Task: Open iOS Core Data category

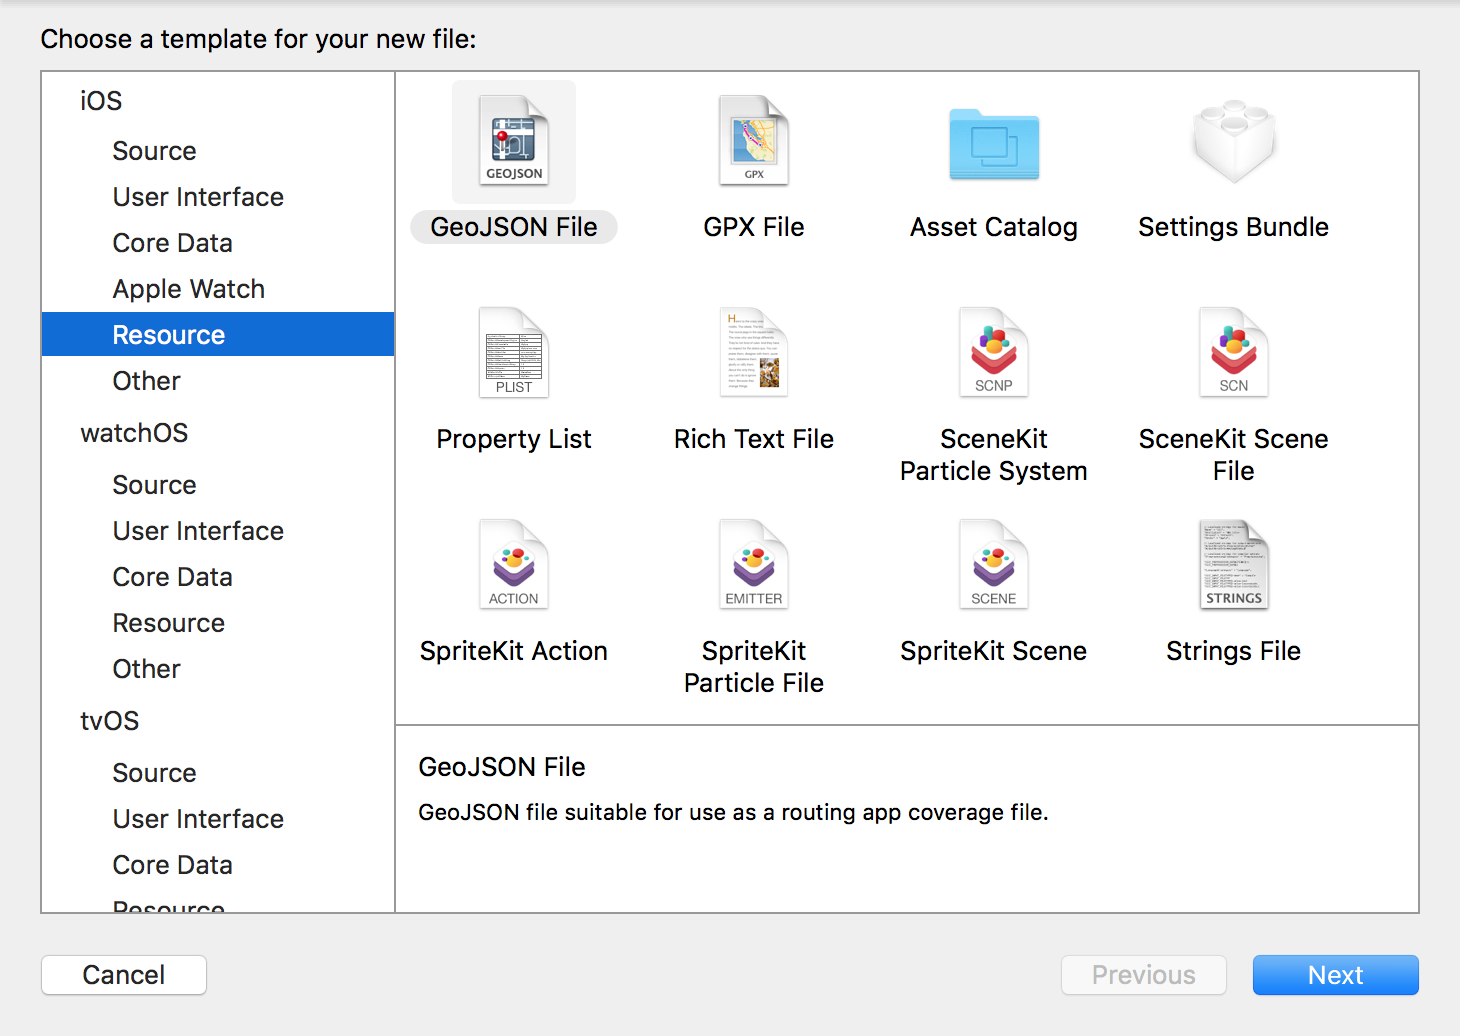Action: 172,243
